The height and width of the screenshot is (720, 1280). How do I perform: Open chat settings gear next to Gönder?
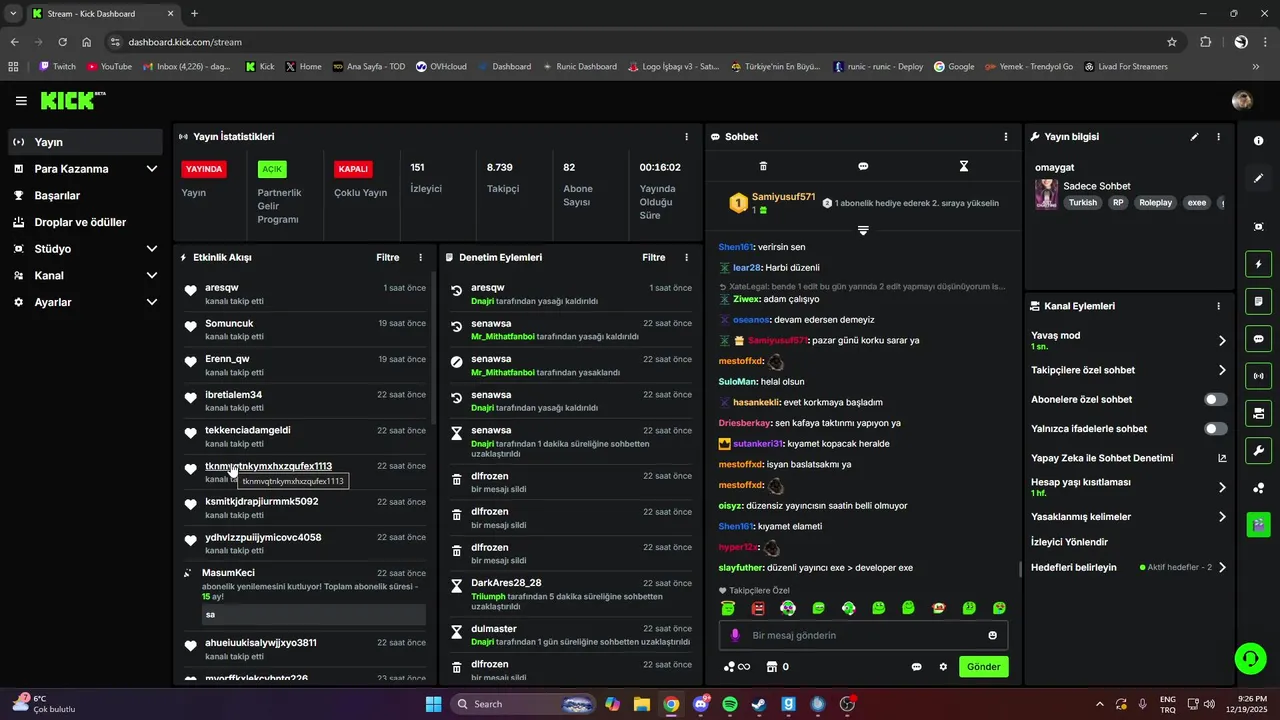click(x=942, y=667)
